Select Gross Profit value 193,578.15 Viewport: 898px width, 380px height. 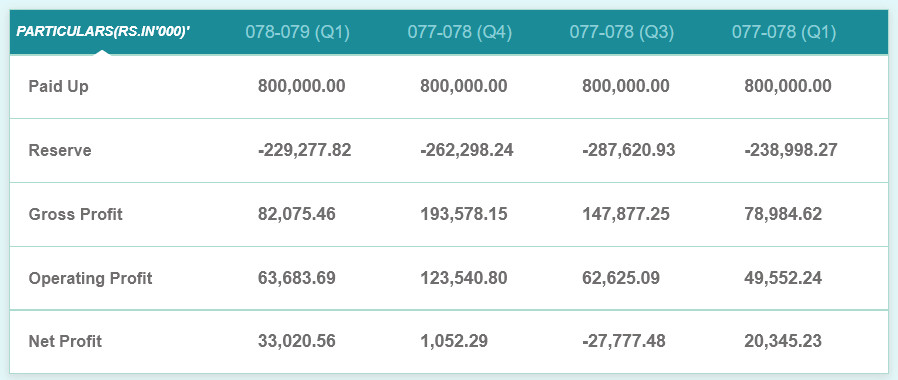pos(464,215)
